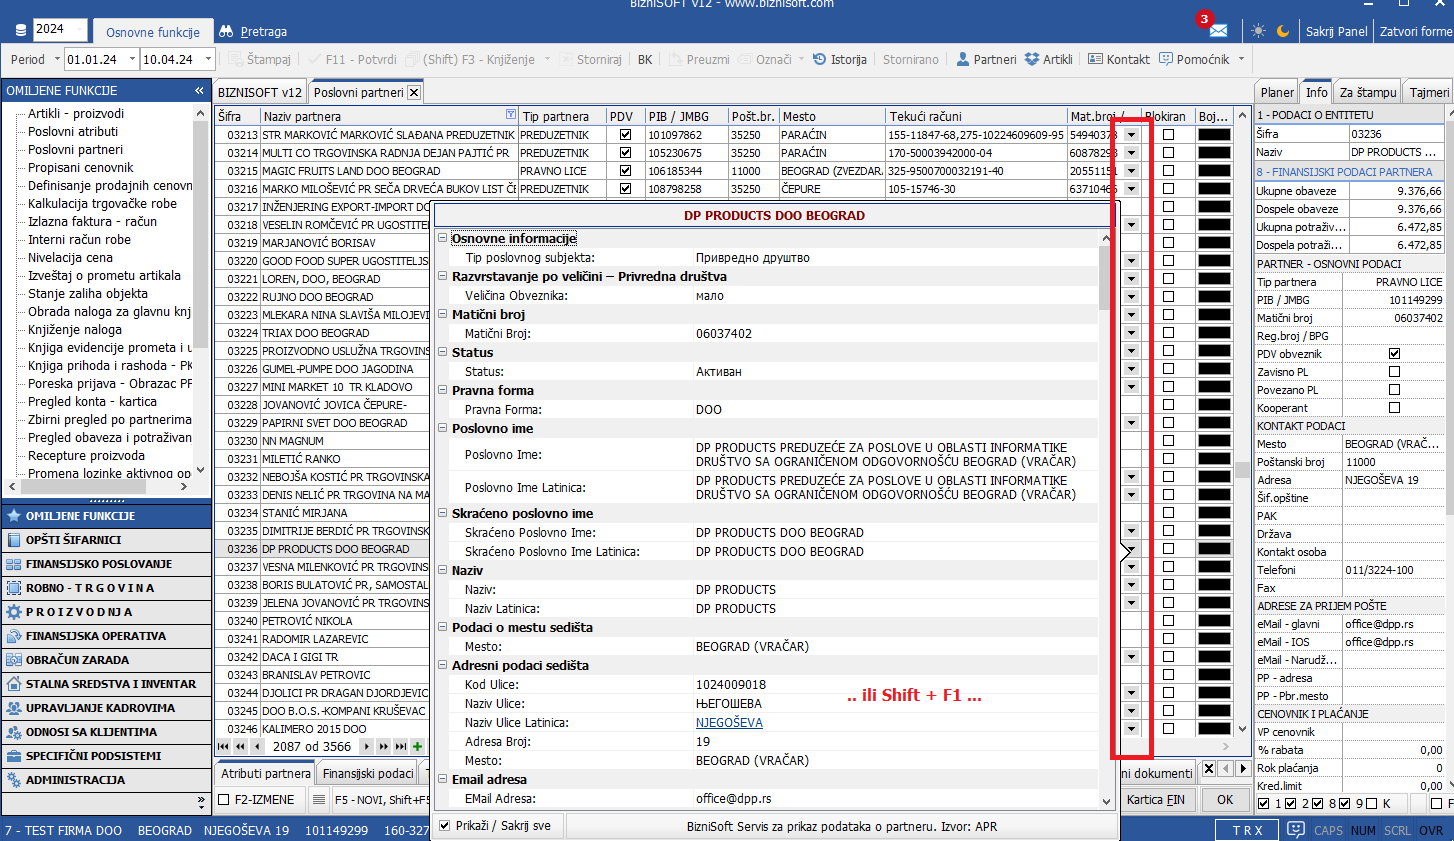Open Partneri from the toolbar

[986, 60]
